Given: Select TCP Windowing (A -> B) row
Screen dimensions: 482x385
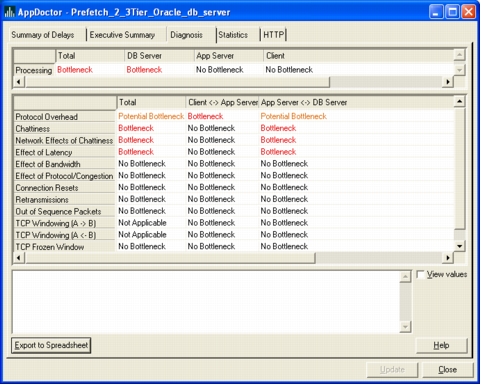Looking at the screenshot, I should pyautogui.click(x=64, y=223).
